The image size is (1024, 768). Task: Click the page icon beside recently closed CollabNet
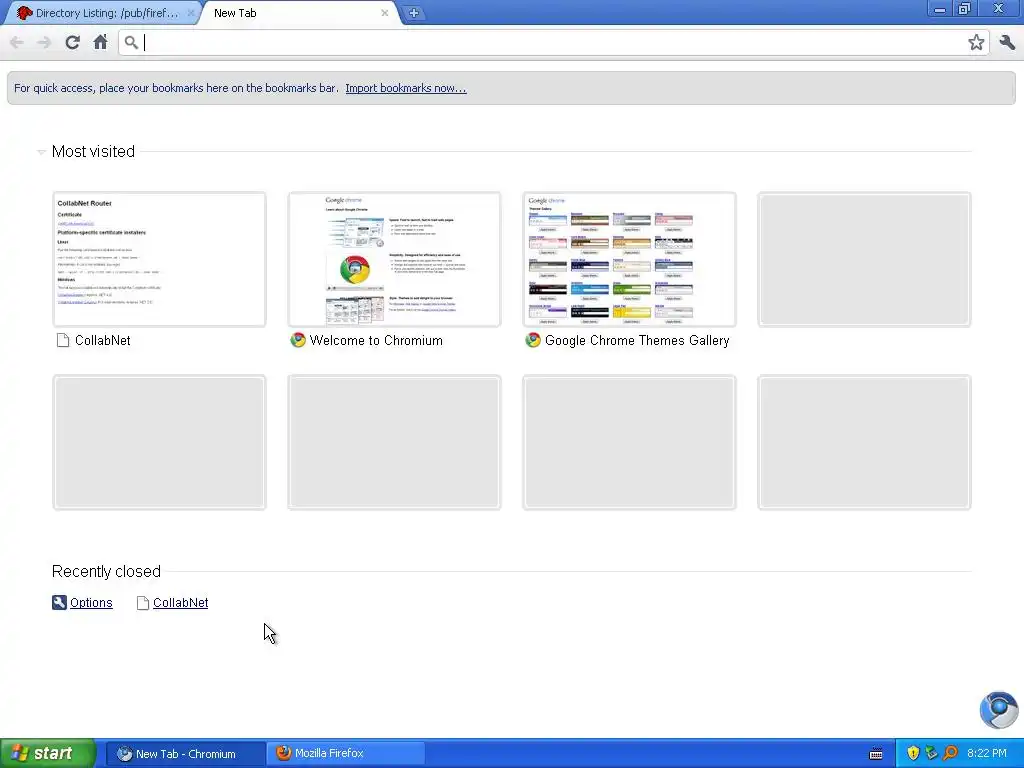point(142,603)
